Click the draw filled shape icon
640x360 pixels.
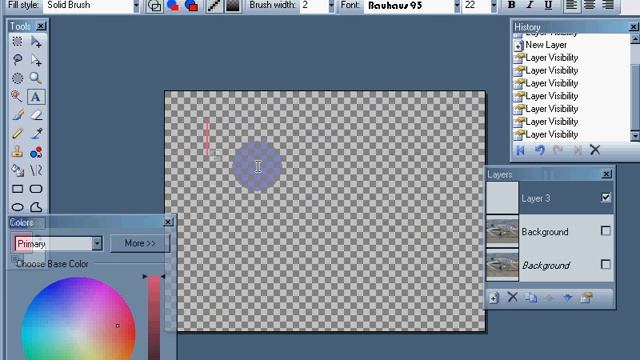click(173, 5)
